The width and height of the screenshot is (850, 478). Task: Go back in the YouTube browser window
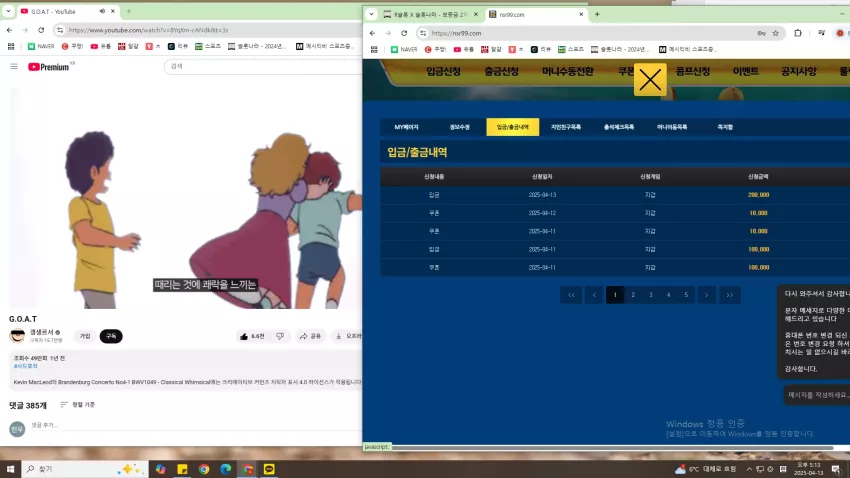[x=10, y=30]
